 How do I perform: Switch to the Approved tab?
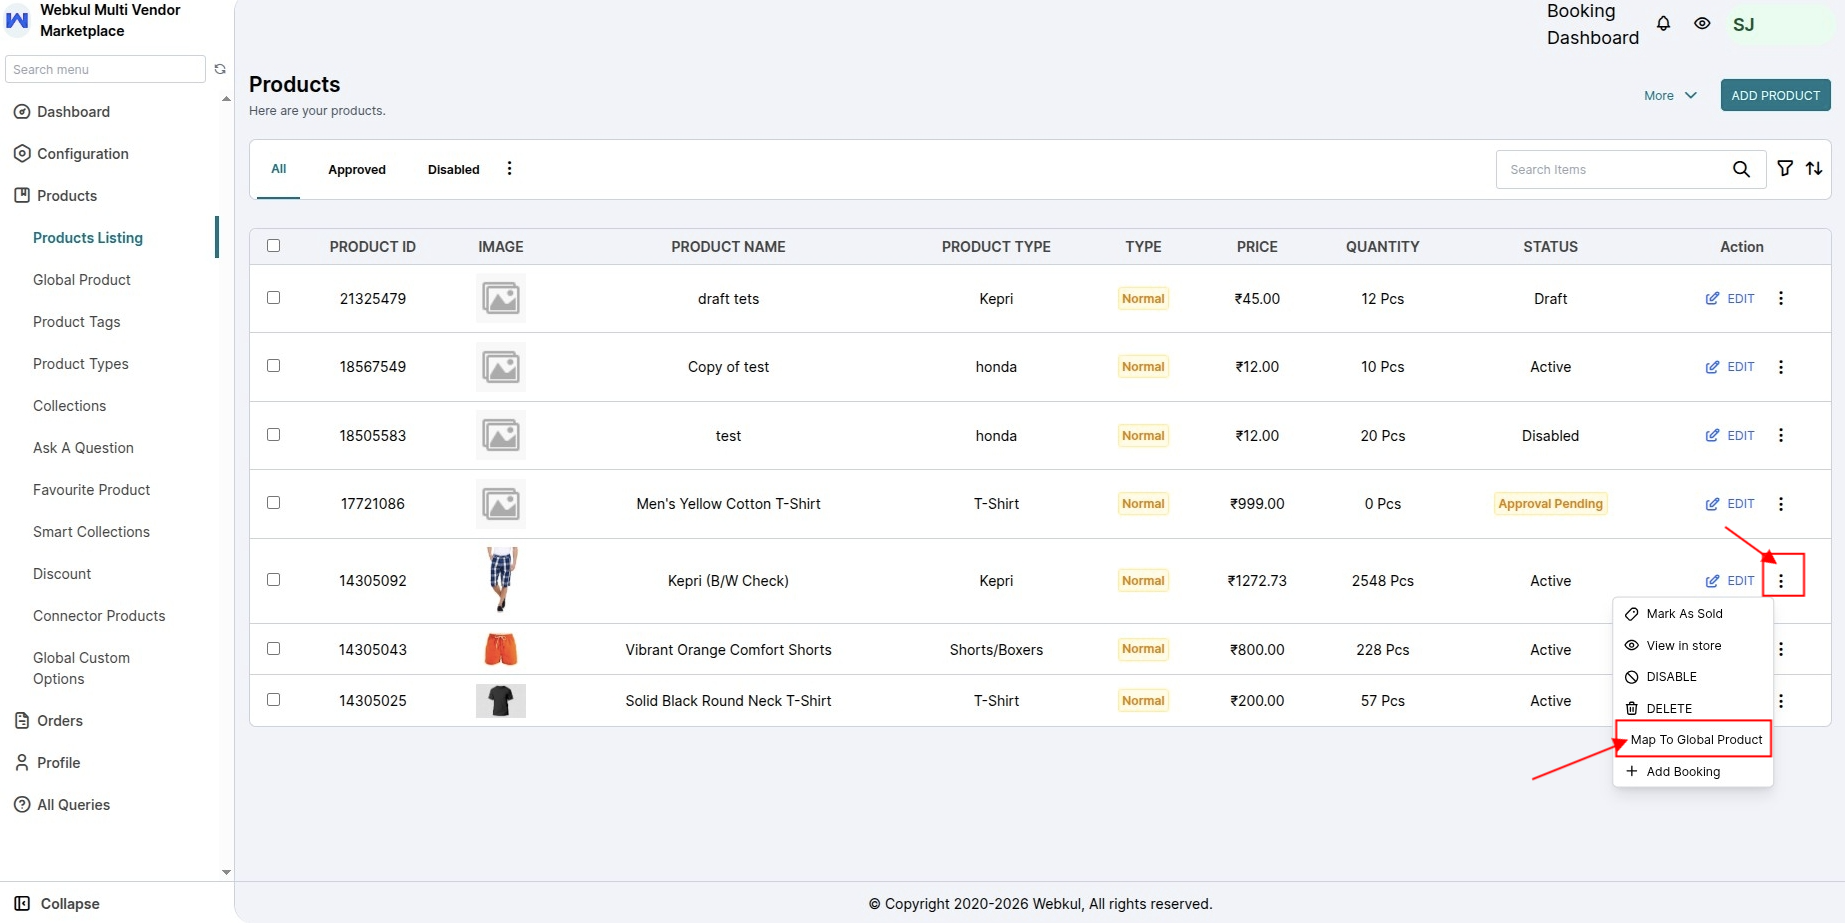pyautogui.click(x=357, y=170)
